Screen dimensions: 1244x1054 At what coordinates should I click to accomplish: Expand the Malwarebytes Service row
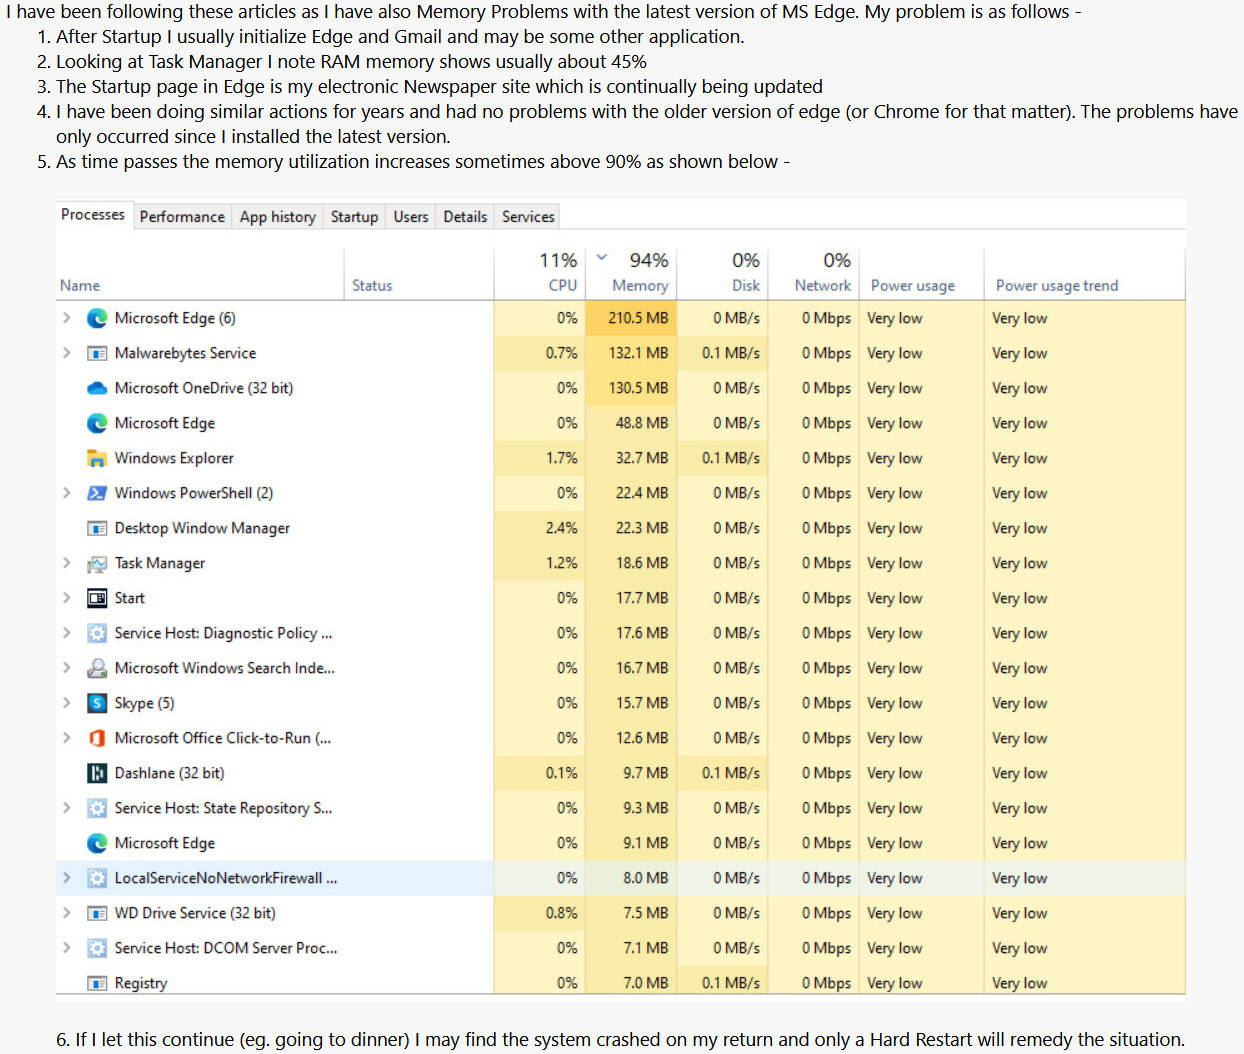67,353
